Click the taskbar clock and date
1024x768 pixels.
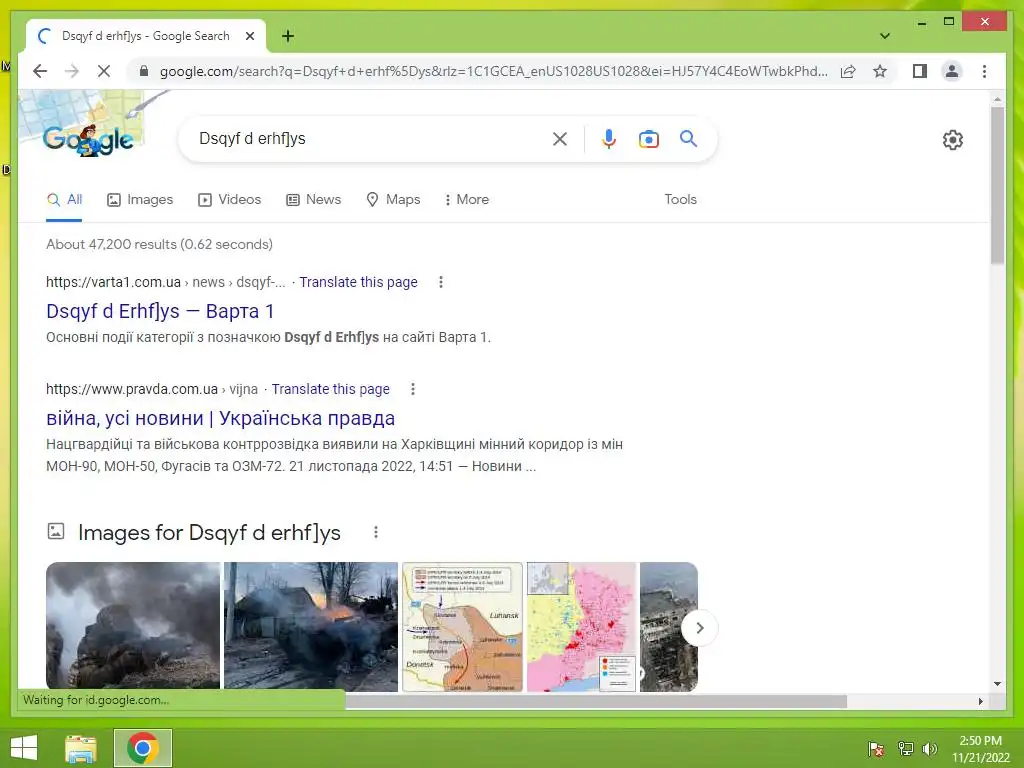pyautogui.click(x=980, y=749)
